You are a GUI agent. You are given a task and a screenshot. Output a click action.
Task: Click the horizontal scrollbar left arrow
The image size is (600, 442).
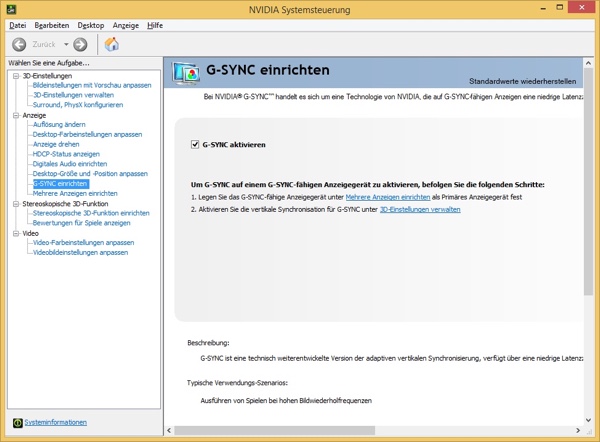(x=169, y=431)
